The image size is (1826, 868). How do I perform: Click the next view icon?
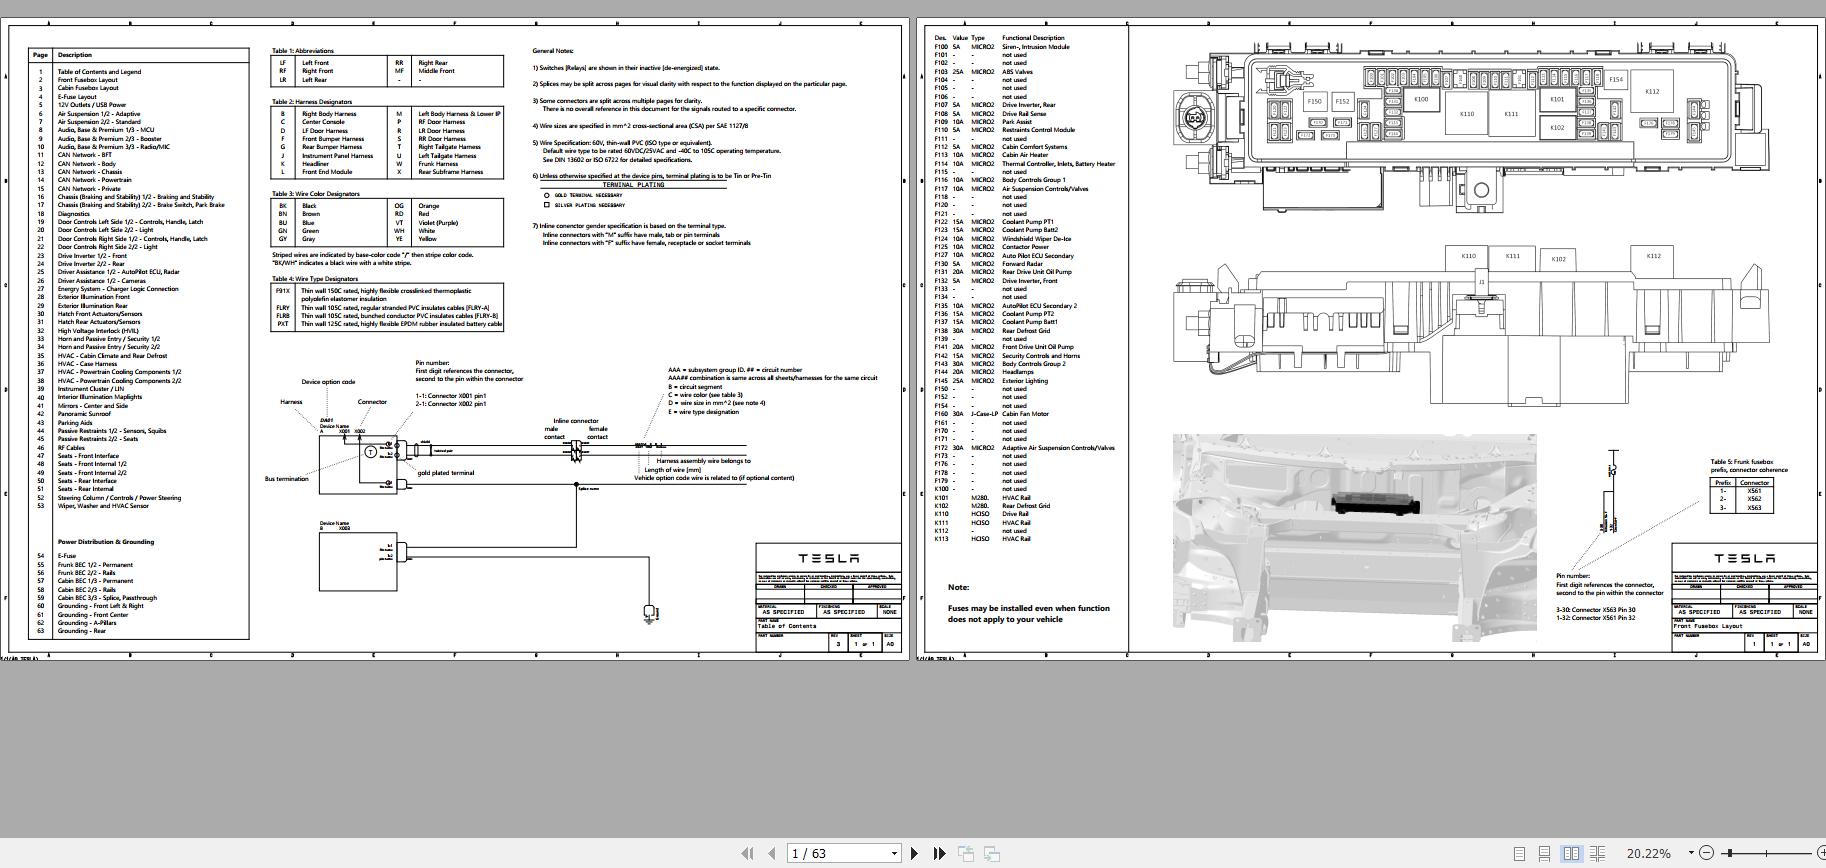[992, 853]
